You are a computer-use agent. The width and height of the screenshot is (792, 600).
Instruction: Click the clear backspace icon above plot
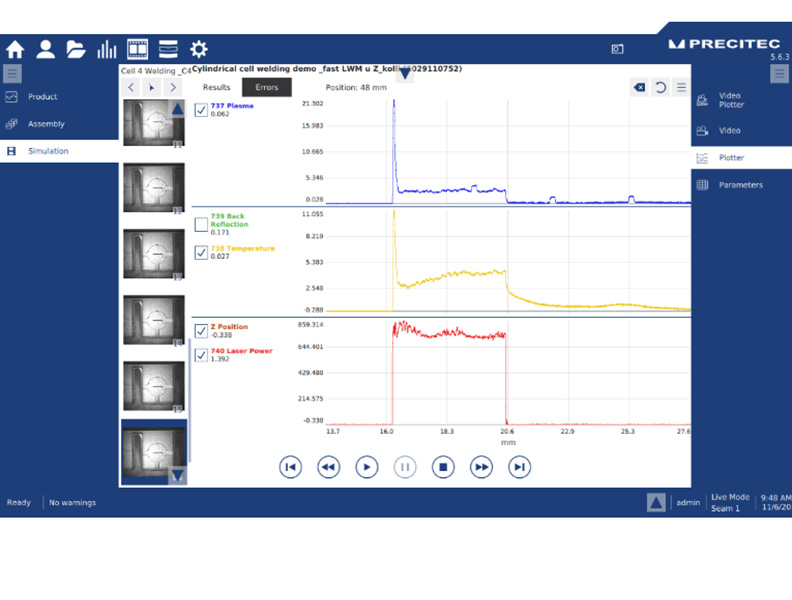pos(639,88)
